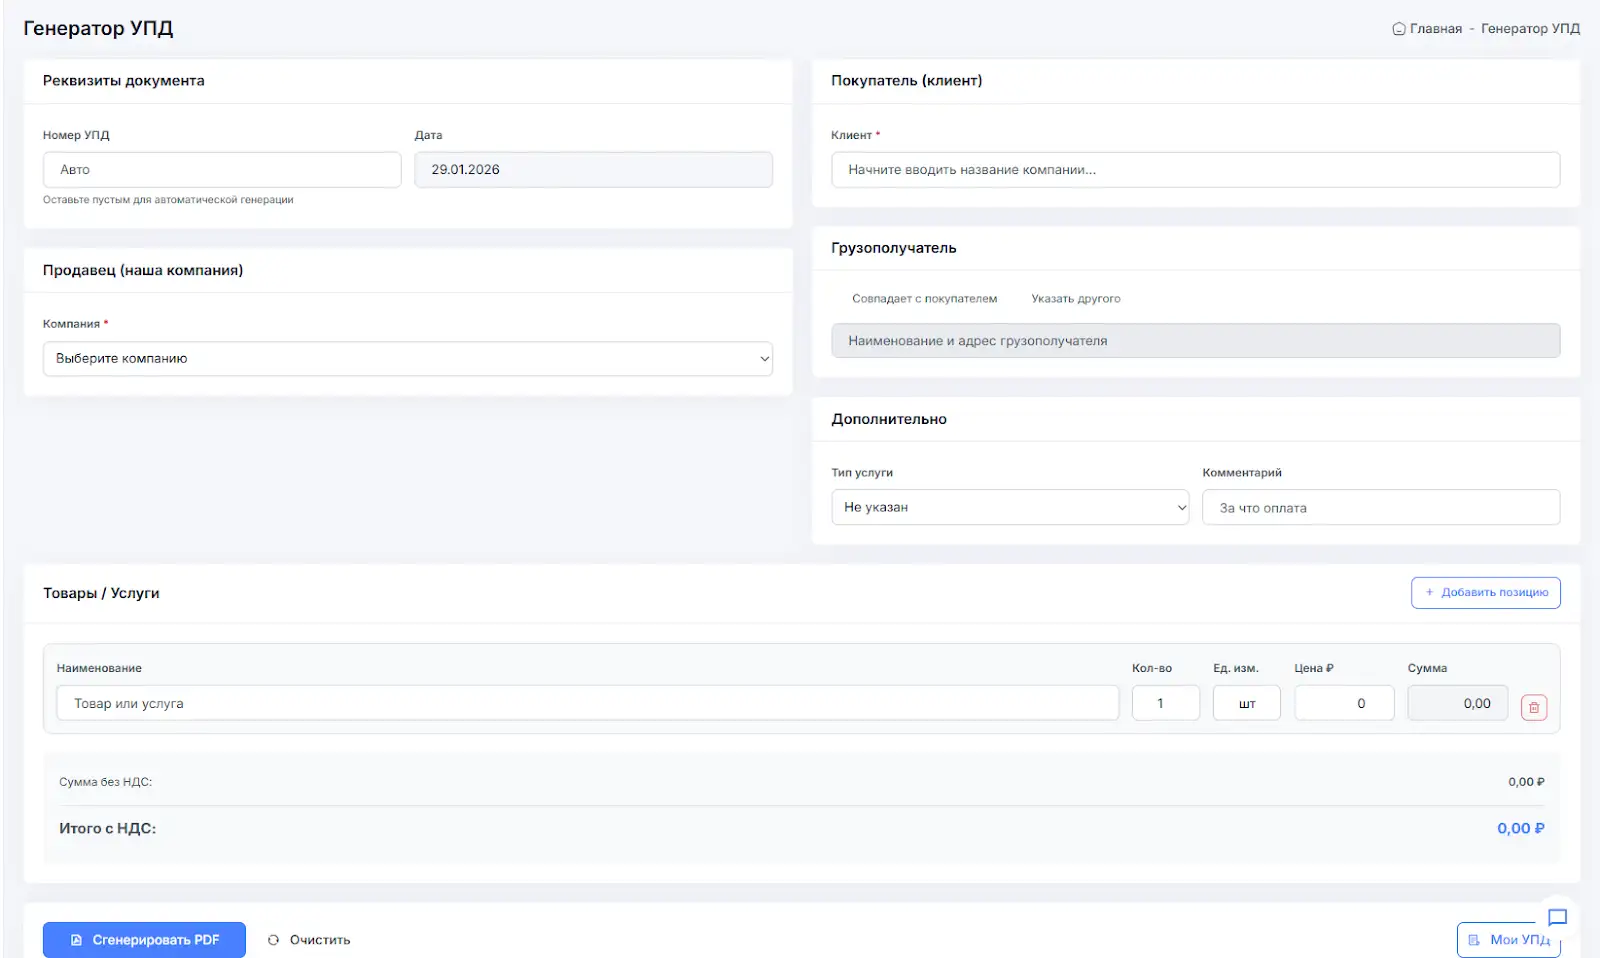Expand the "Тип услуги" dropdown
The height and width of the screenshot is (958, 1600).
pos(1009,508)
